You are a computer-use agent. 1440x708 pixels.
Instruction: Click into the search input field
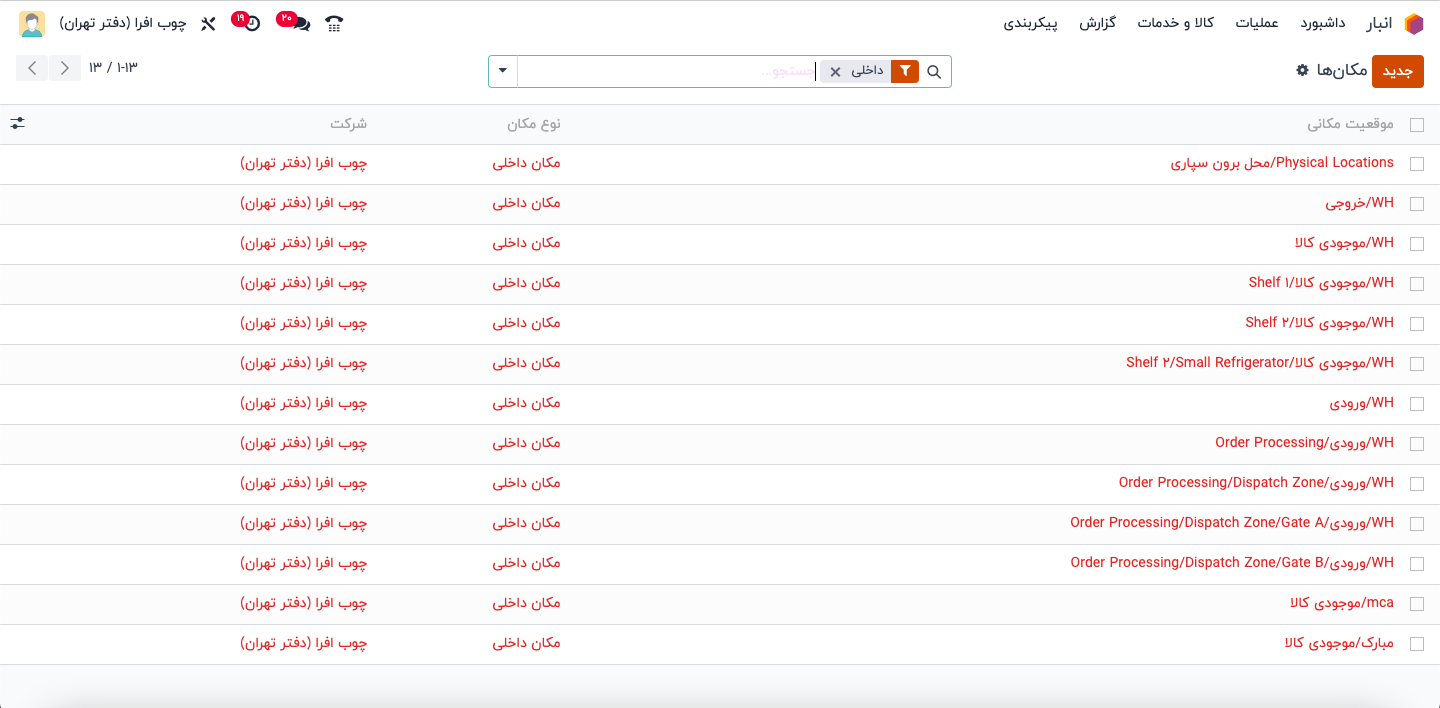665,72
